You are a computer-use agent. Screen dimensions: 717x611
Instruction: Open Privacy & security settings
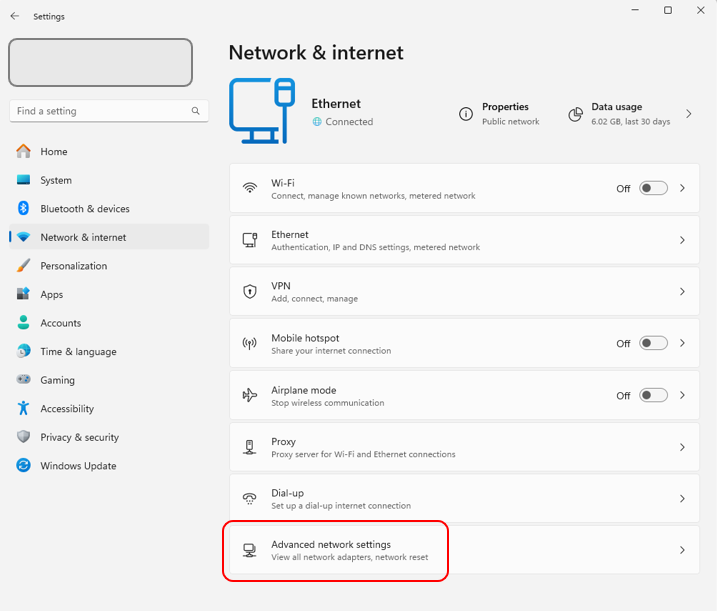79,437
